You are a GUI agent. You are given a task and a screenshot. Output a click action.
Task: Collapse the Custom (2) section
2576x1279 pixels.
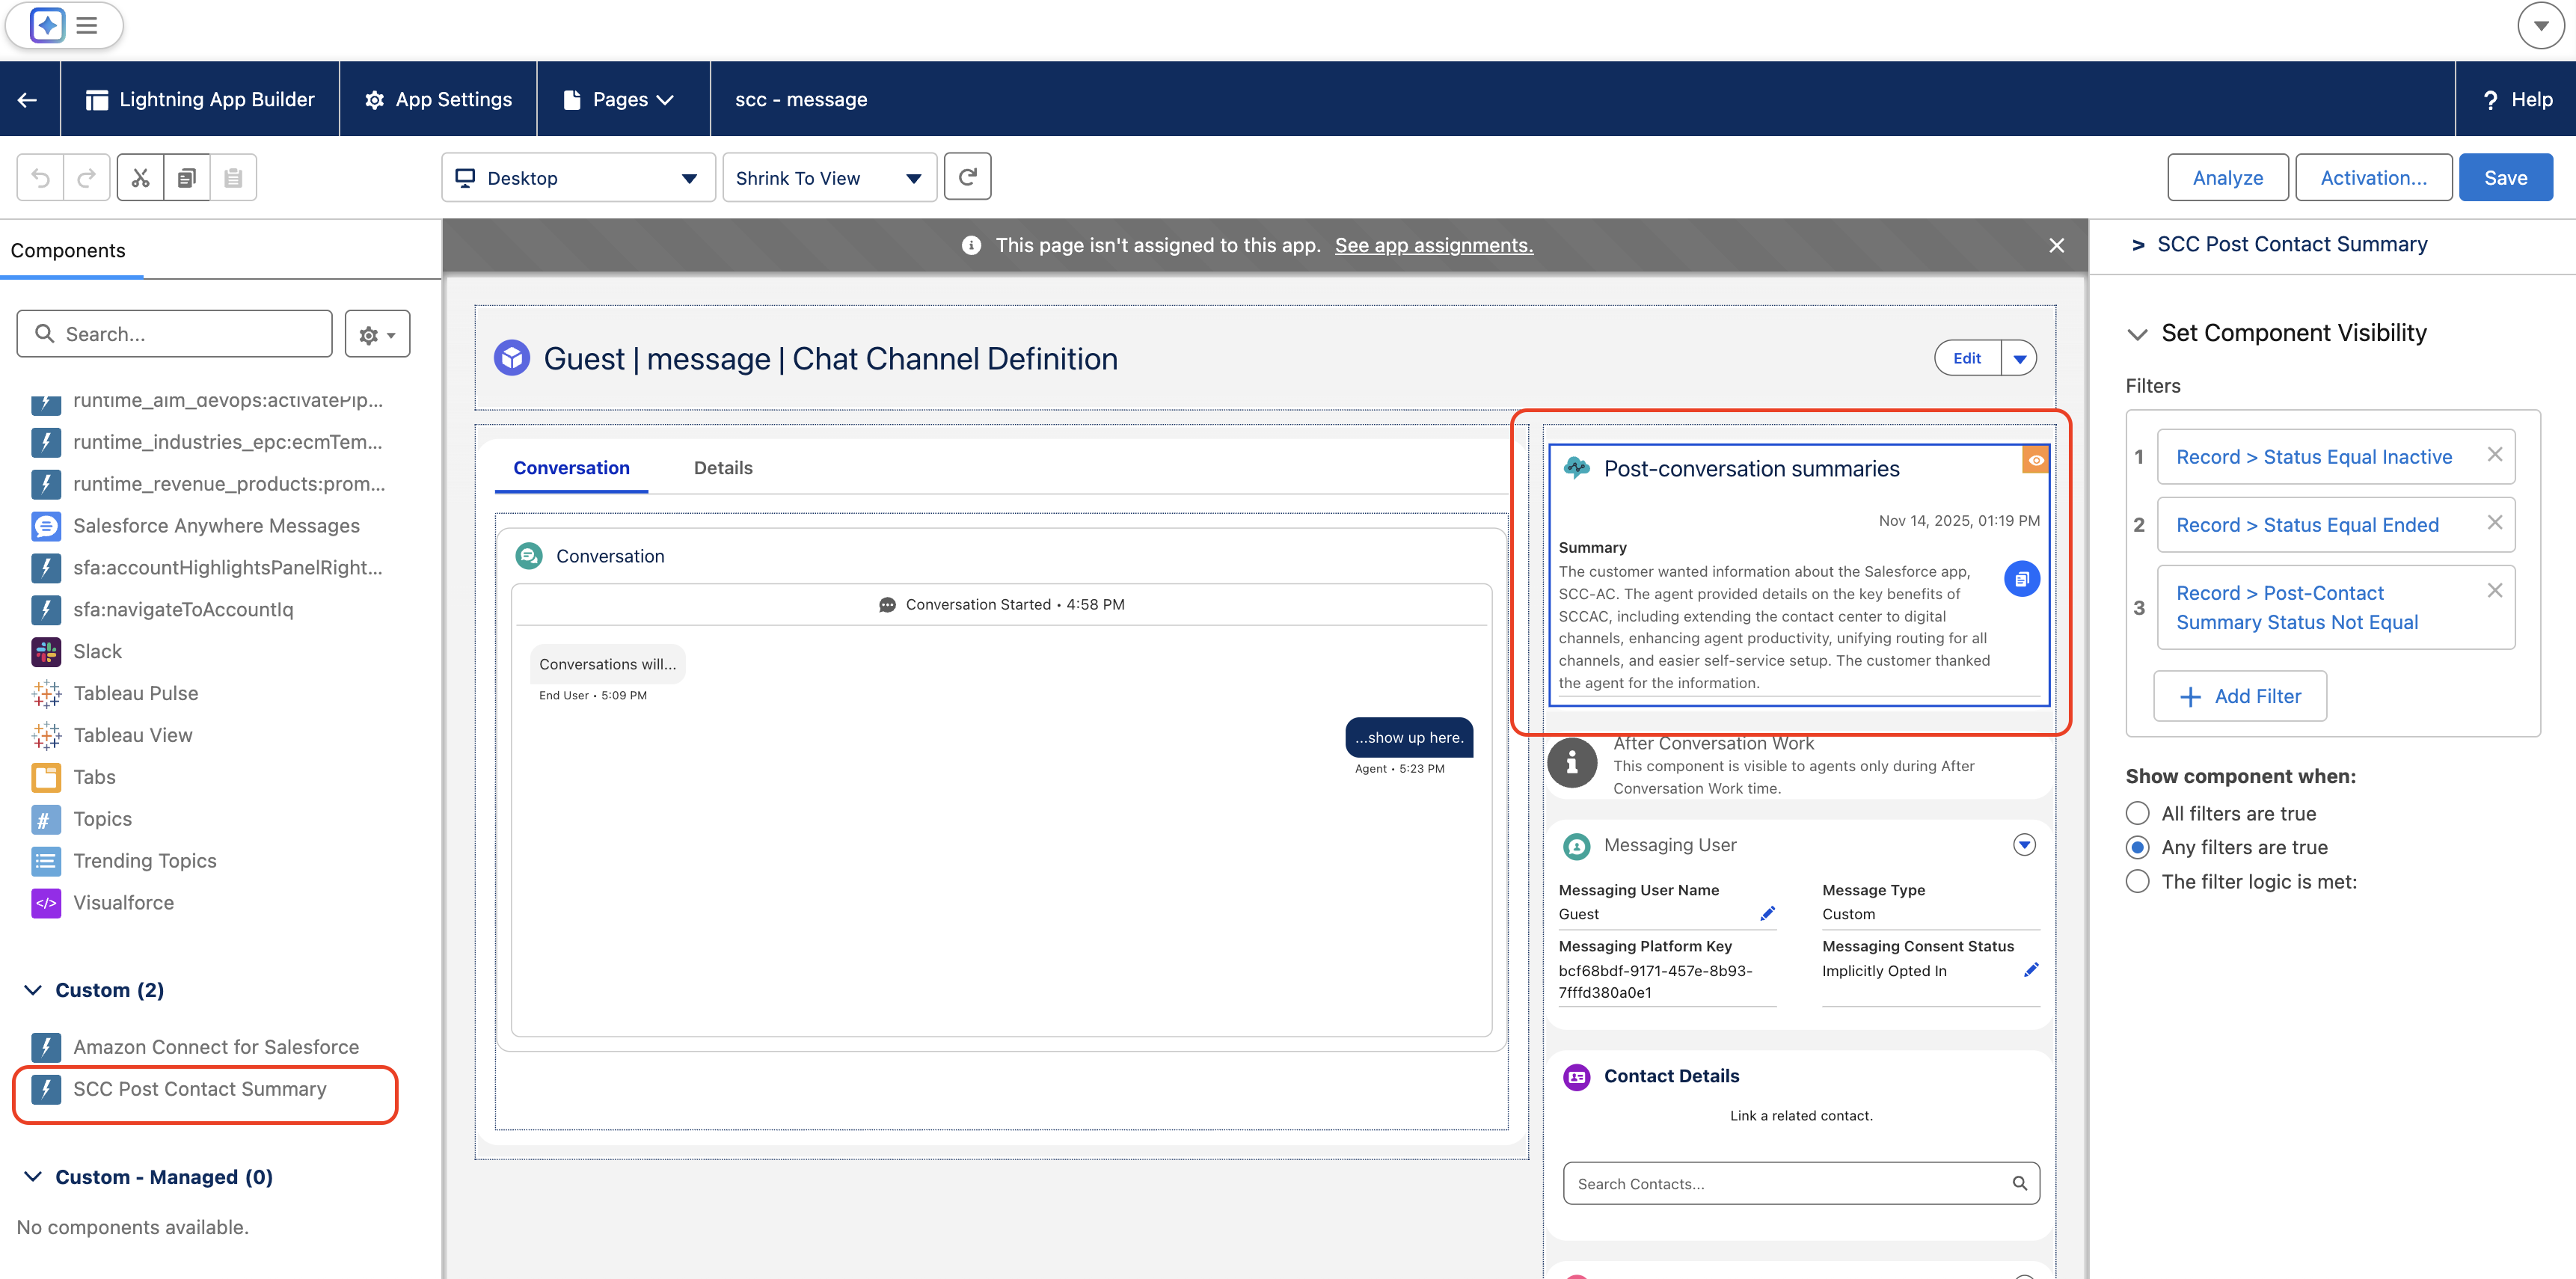pyautogui.click(x=33, y=990)
